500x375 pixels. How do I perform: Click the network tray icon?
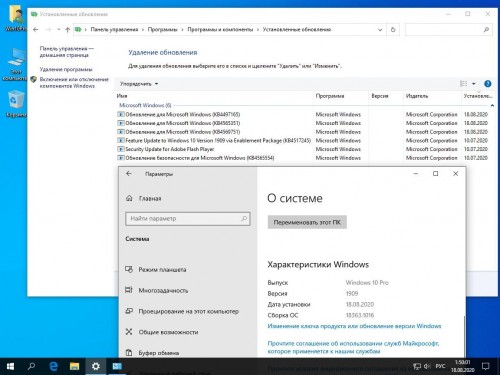417,366
